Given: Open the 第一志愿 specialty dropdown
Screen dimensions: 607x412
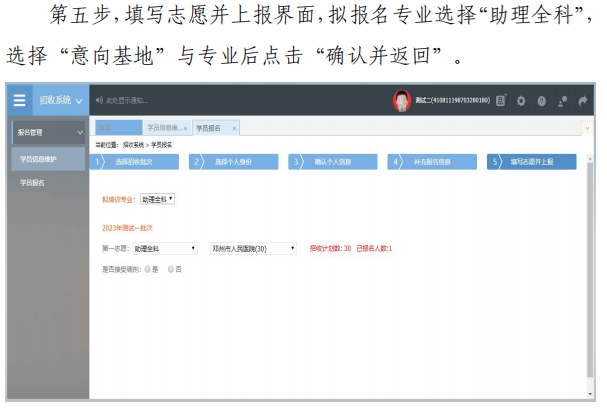Looking at the screenshot, I should [x=165, y=249].
